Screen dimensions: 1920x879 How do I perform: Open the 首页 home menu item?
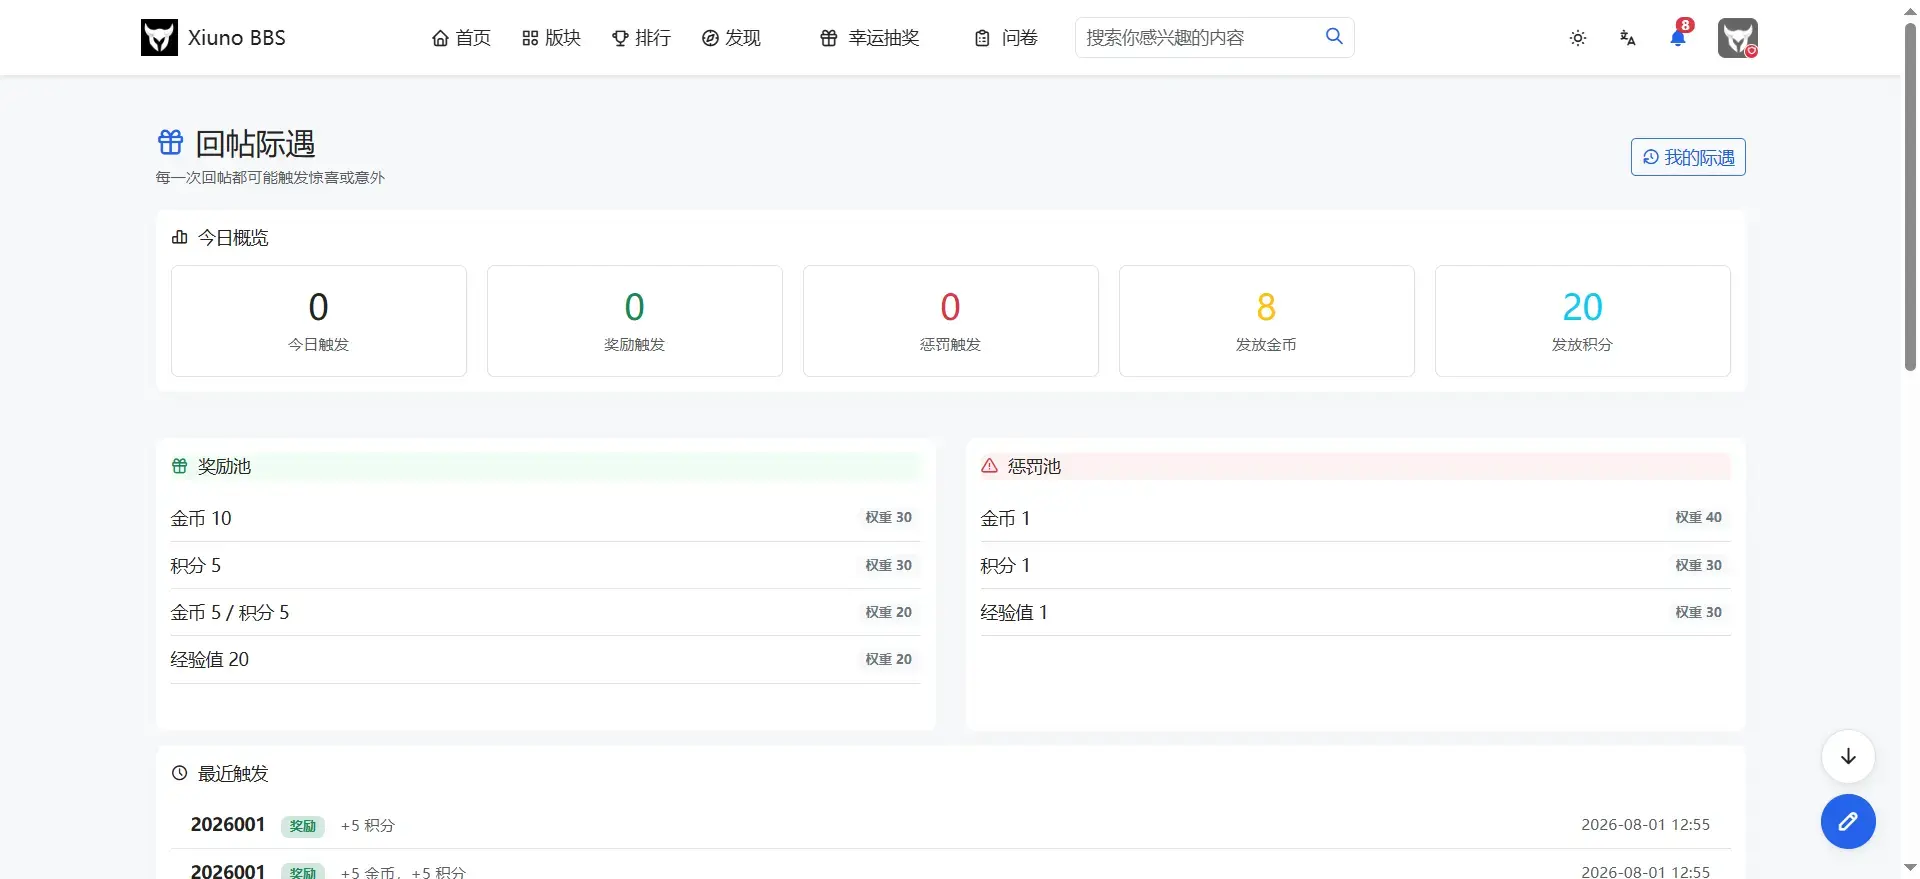[461, 38]
